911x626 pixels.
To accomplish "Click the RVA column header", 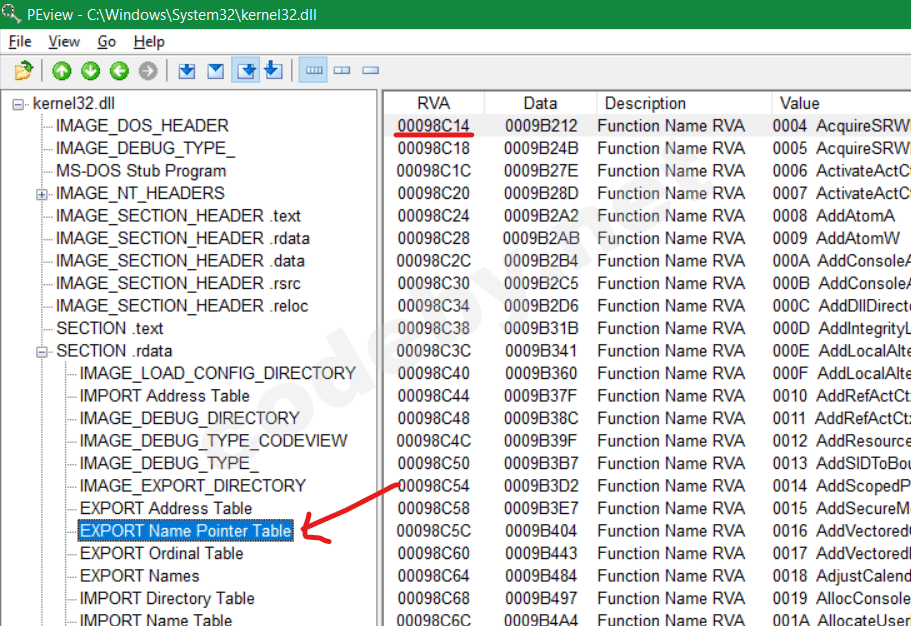I will [x=433, y=103].
